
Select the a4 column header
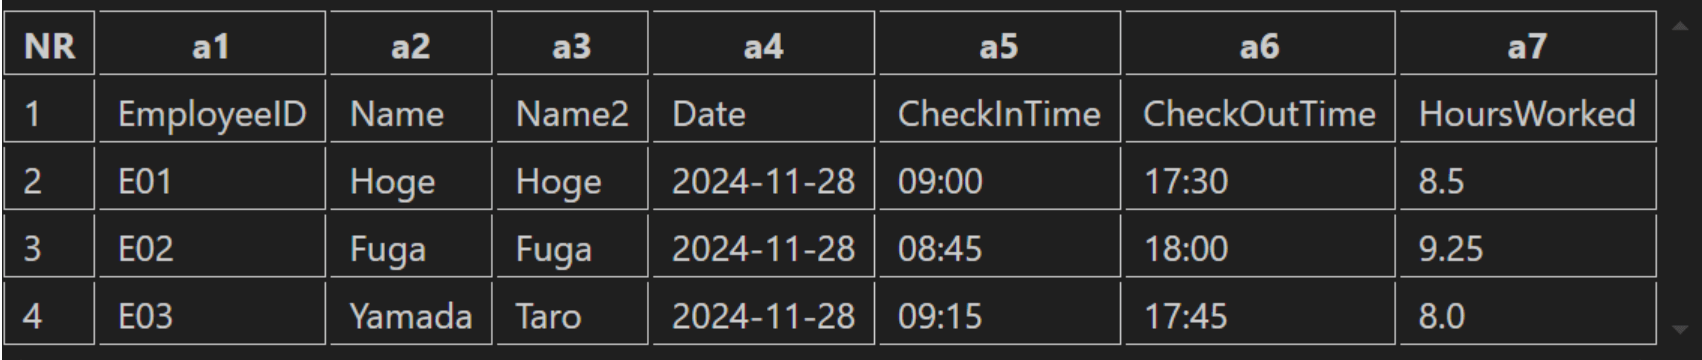click(763, 44)
